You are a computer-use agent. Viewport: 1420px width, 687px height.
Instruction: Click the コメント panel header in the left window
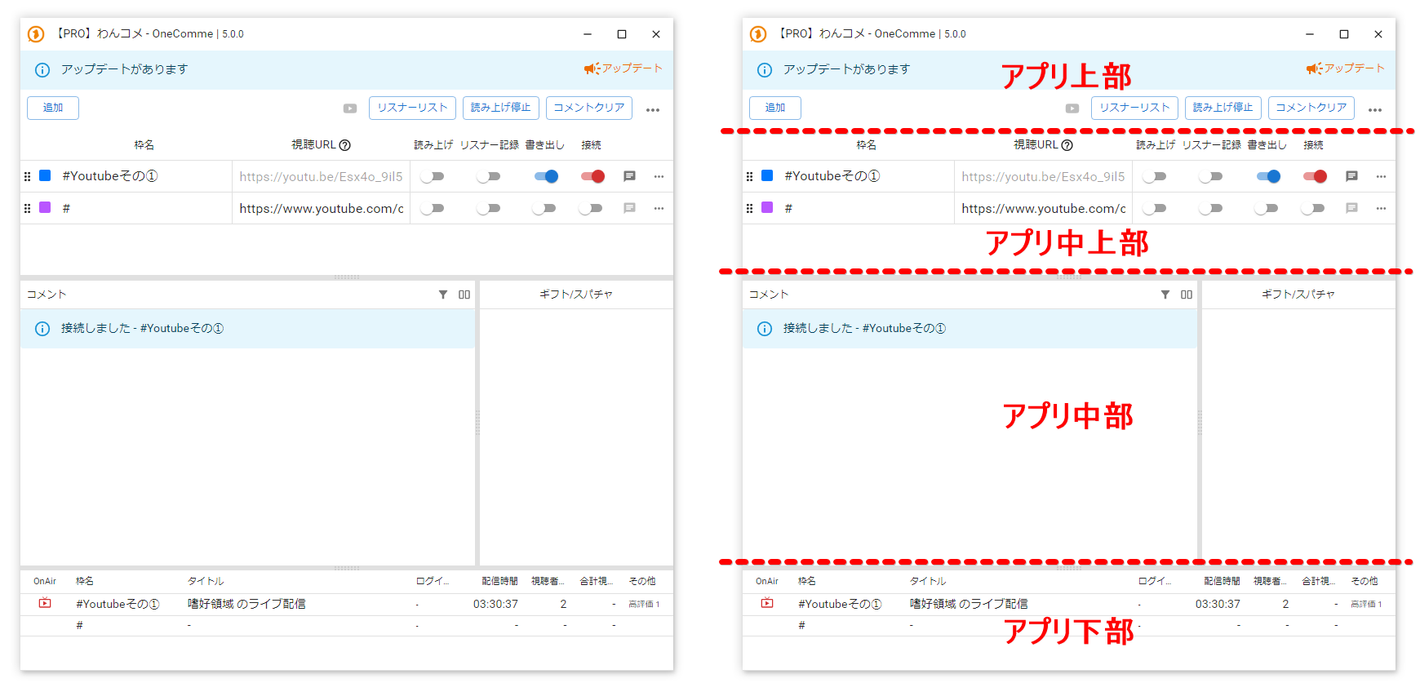click(47, 295)
